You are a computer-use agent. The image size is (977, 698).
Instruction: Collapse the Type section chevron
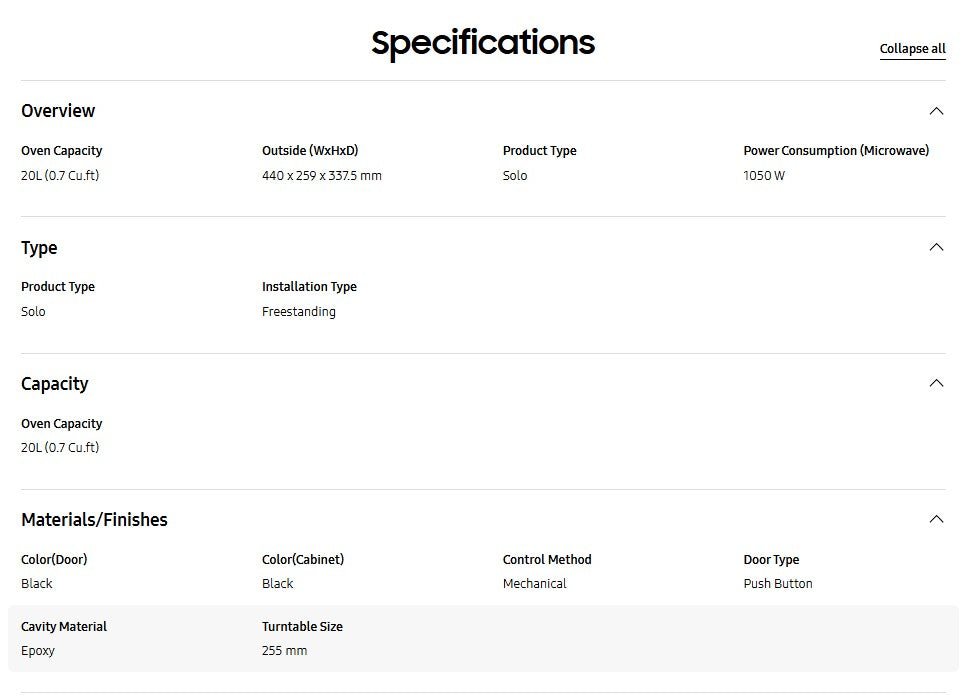pos(936,247)
